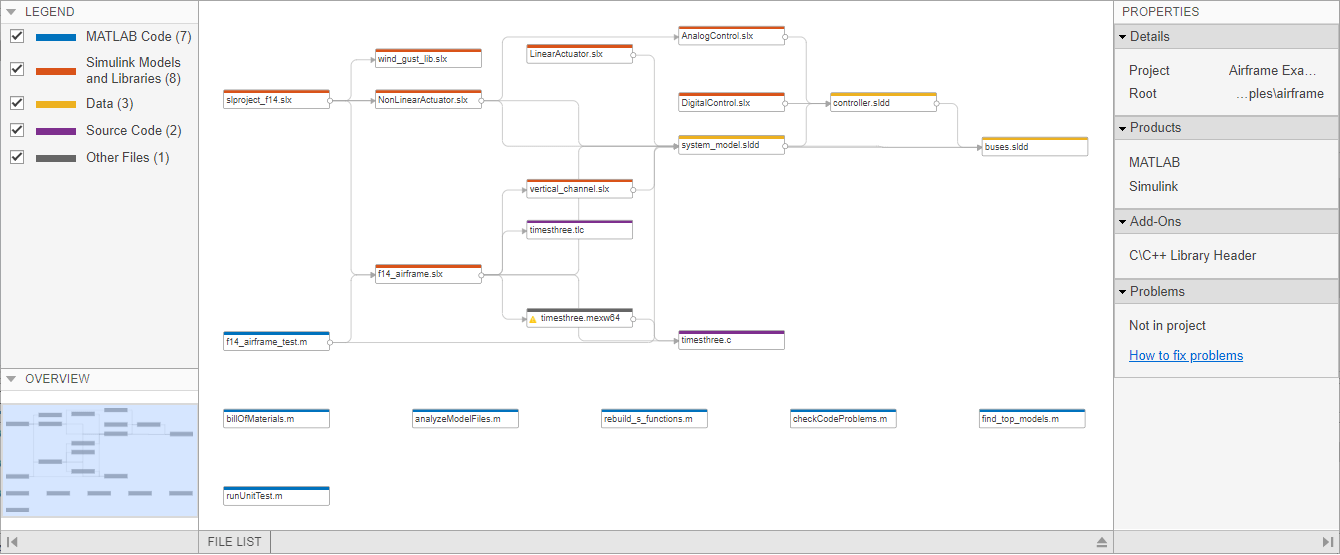Select the timesthree.tlc node
The image size is (1340, 555).
(580, 230)
